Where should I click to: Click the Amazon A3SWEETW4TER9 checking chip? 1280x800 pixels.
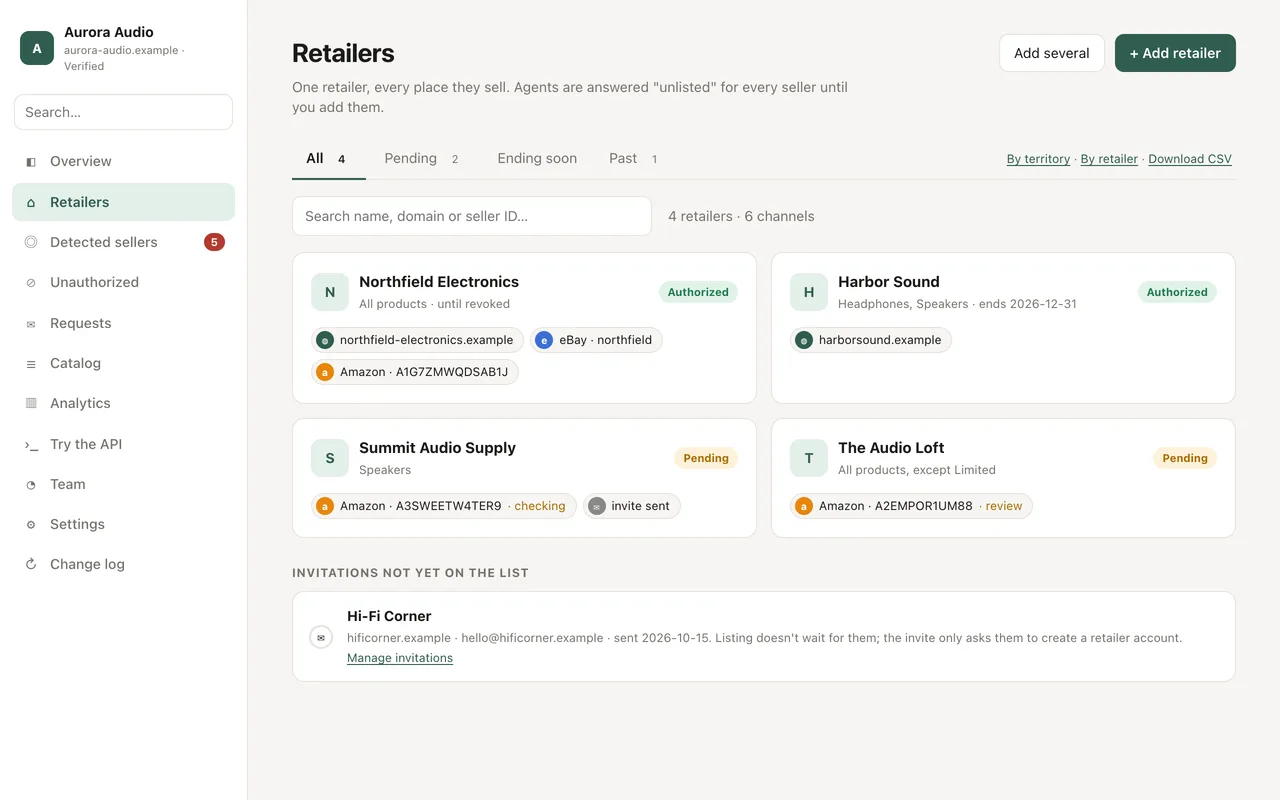[x=444, y=506]
